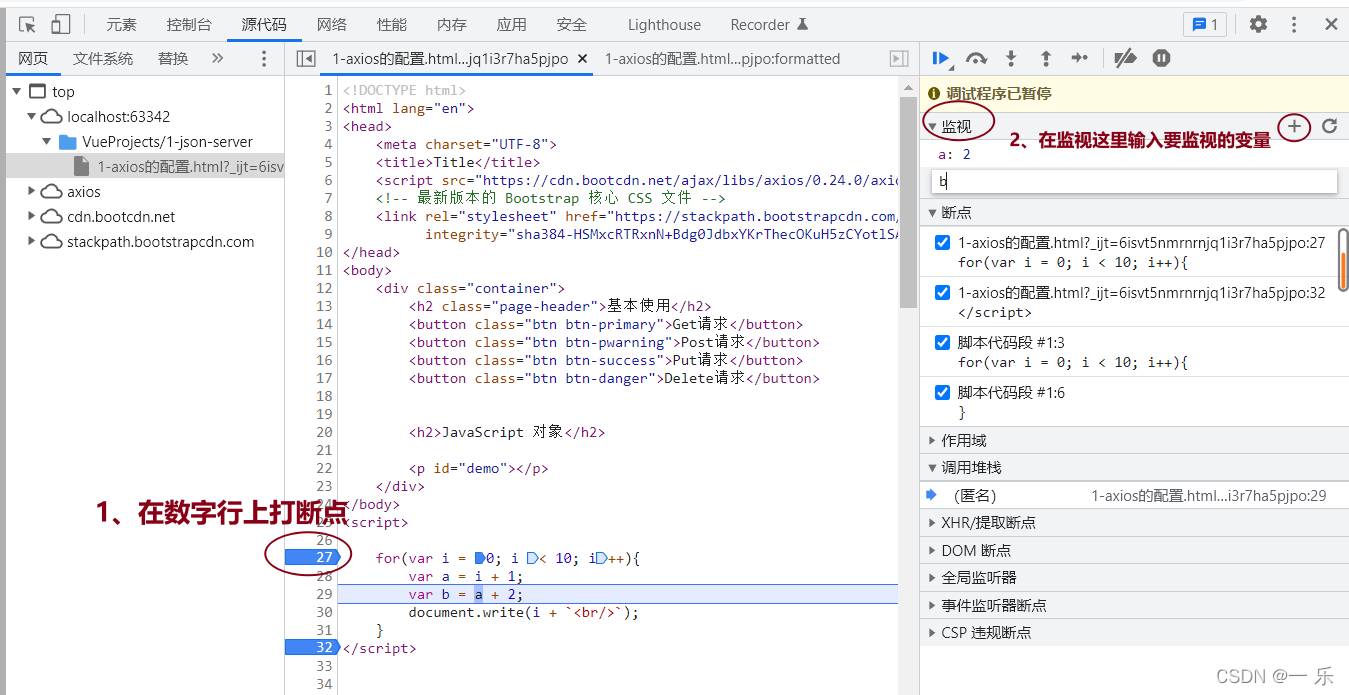The image size is (1349, 695).
Task: Close the 1-axios的配置.html editor tab
Action: pos(583,59)
